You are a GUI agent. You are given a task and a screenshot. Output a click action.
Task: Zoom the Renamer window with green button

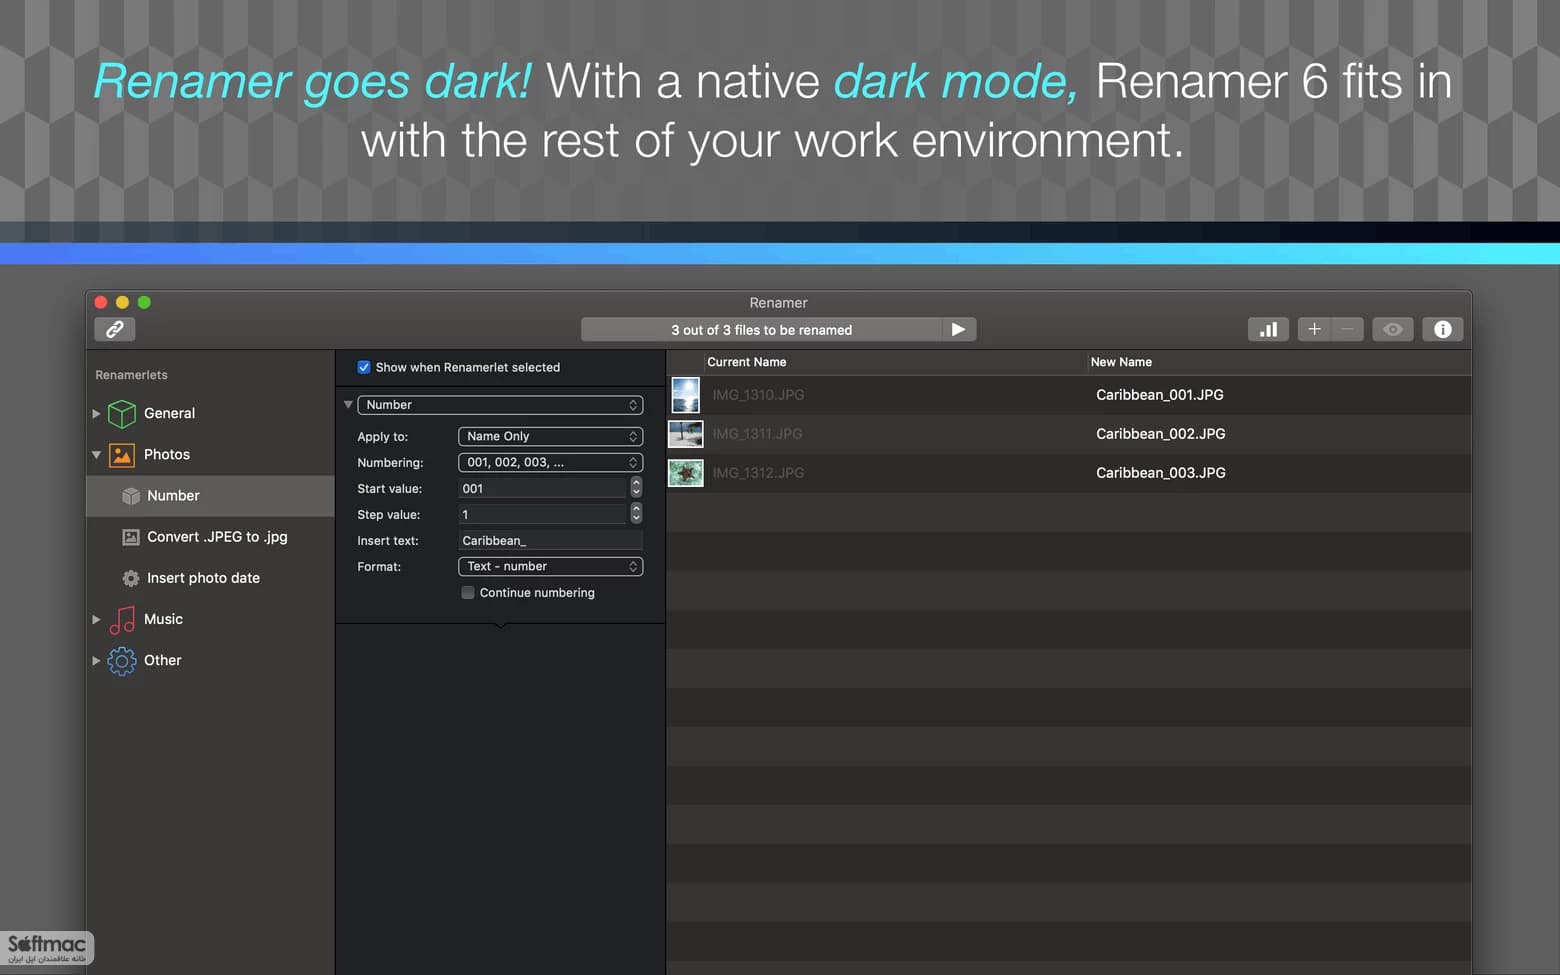click(x=144, y=302)
